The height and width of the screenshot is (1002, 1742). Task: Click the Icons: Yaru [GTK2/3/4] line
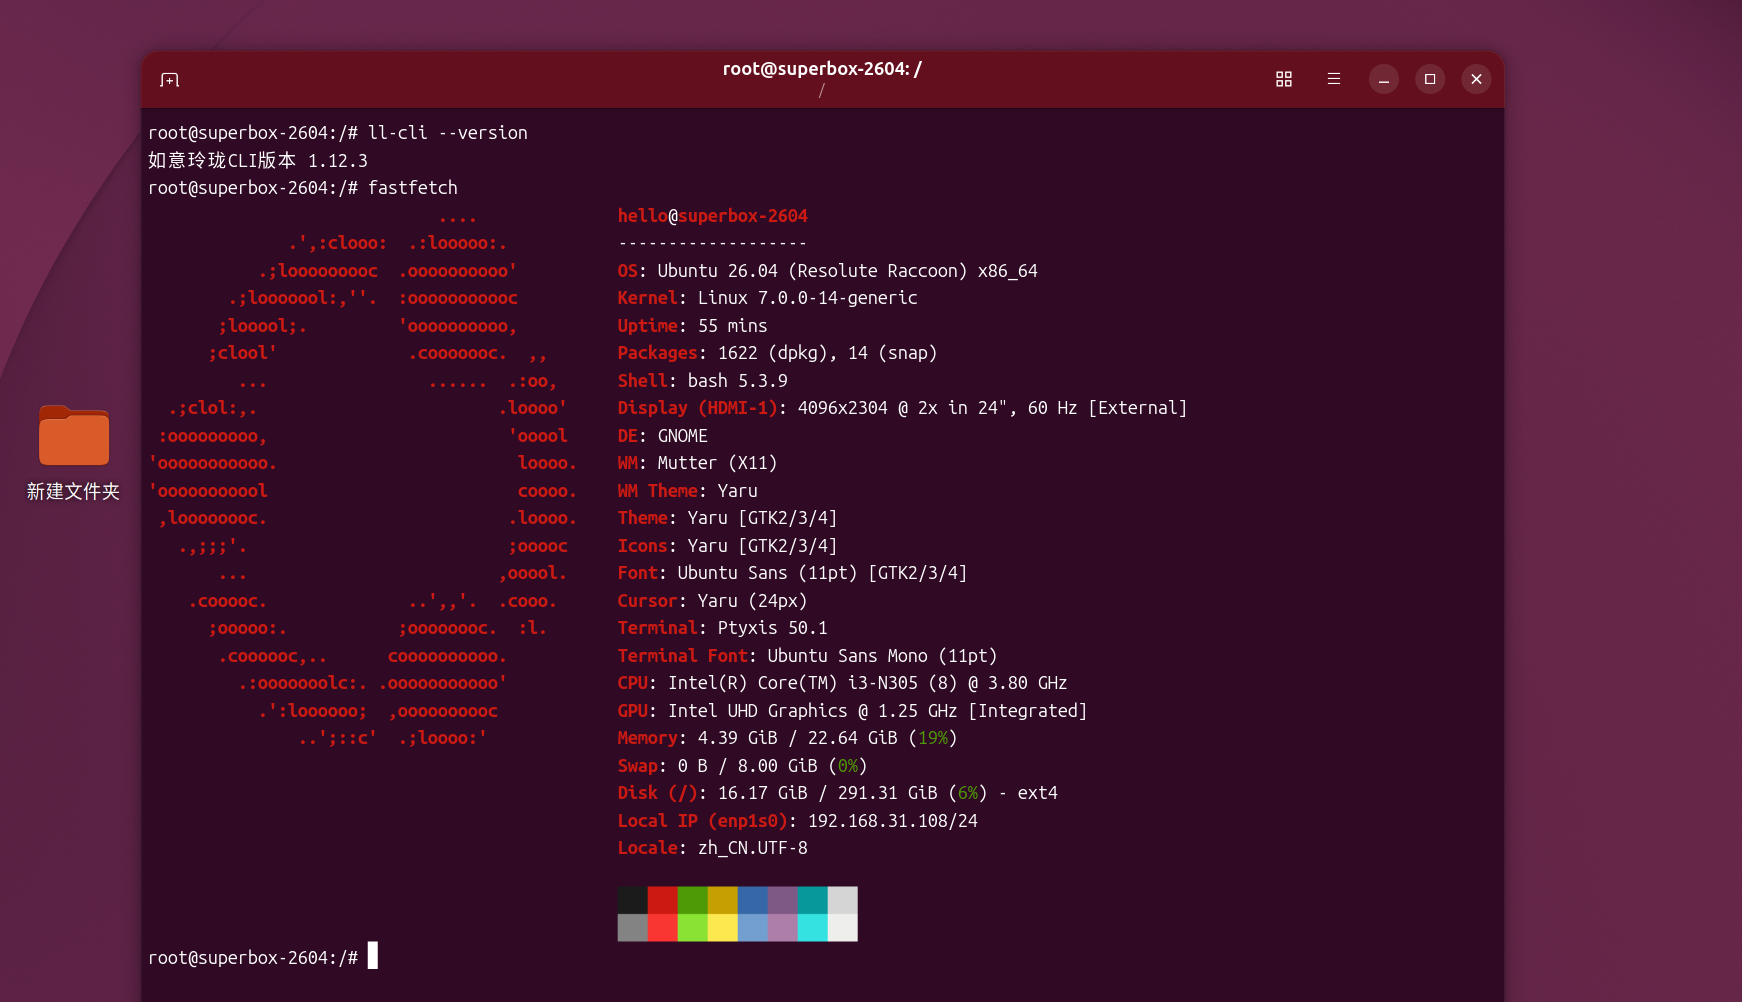(728, 546)
